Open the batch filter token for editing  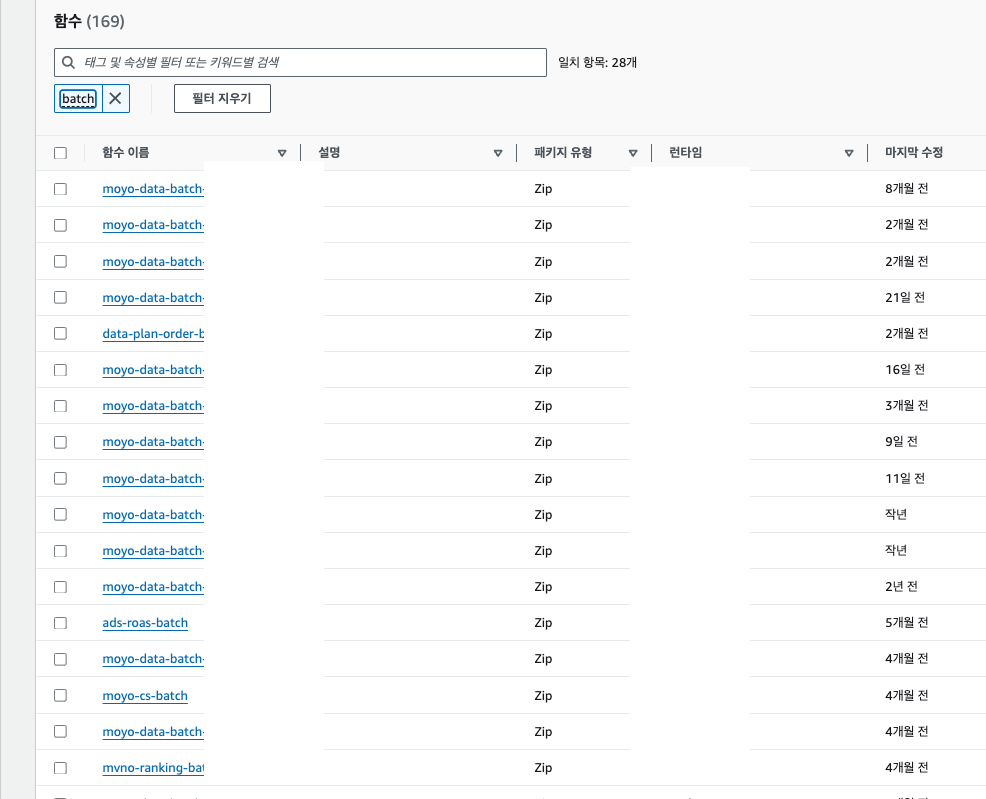point(78,98)
